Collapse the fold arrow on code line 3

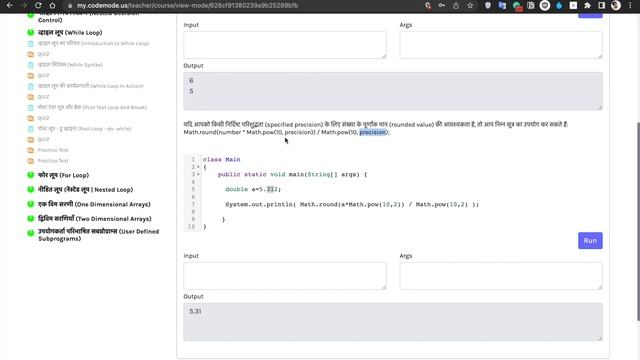coord(198,174)
